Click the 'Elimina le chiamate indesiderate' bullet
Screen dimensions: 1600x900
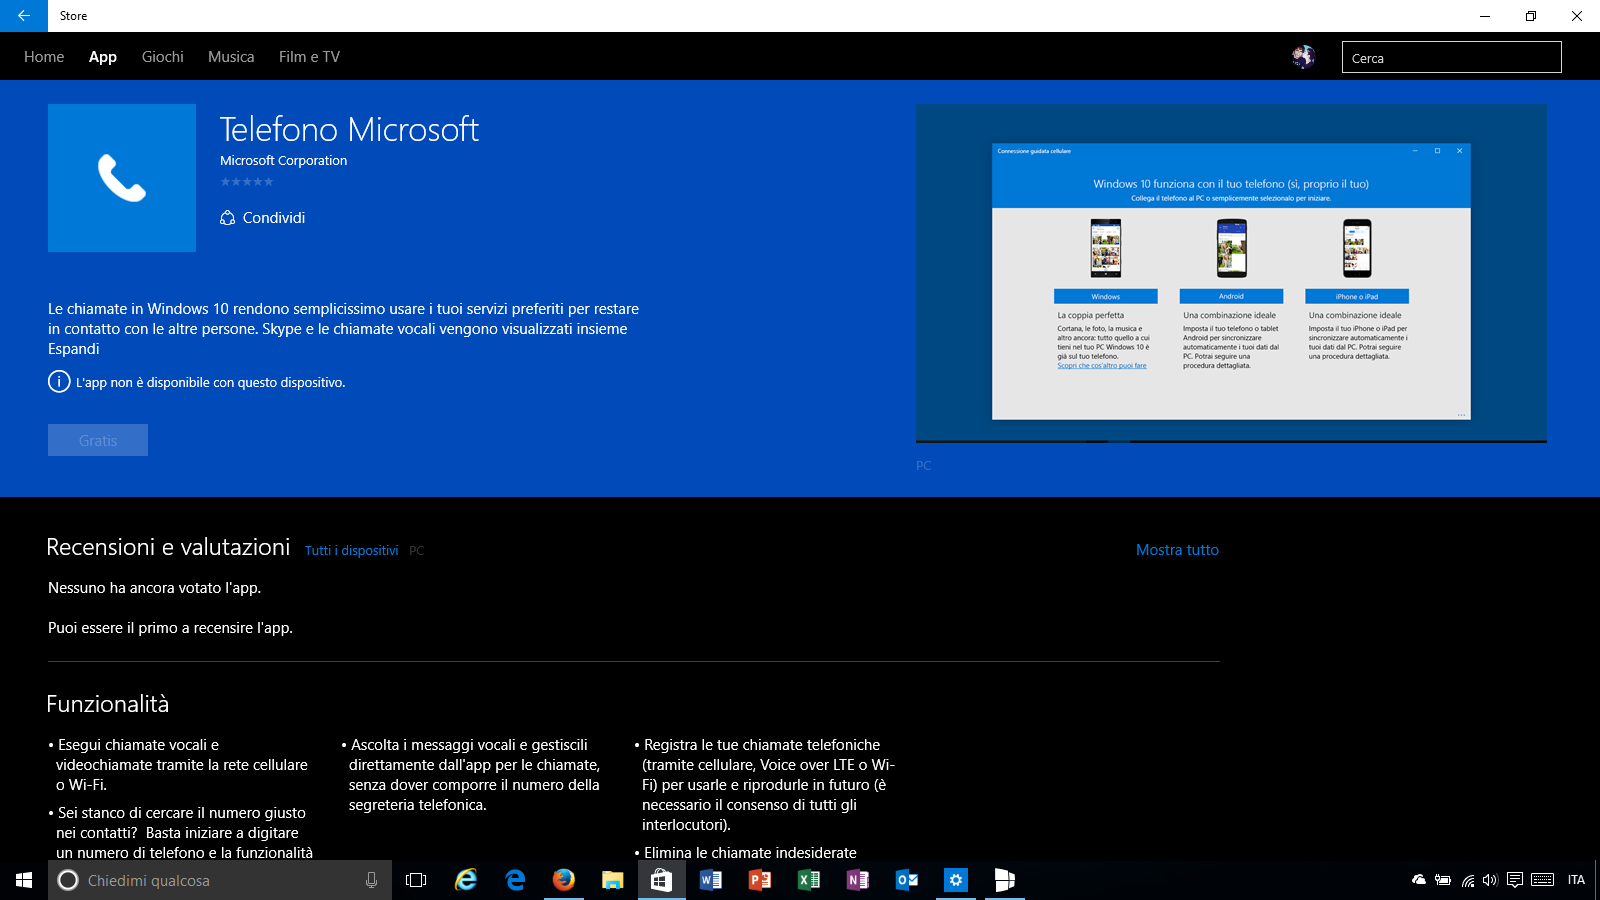(746, 853)
